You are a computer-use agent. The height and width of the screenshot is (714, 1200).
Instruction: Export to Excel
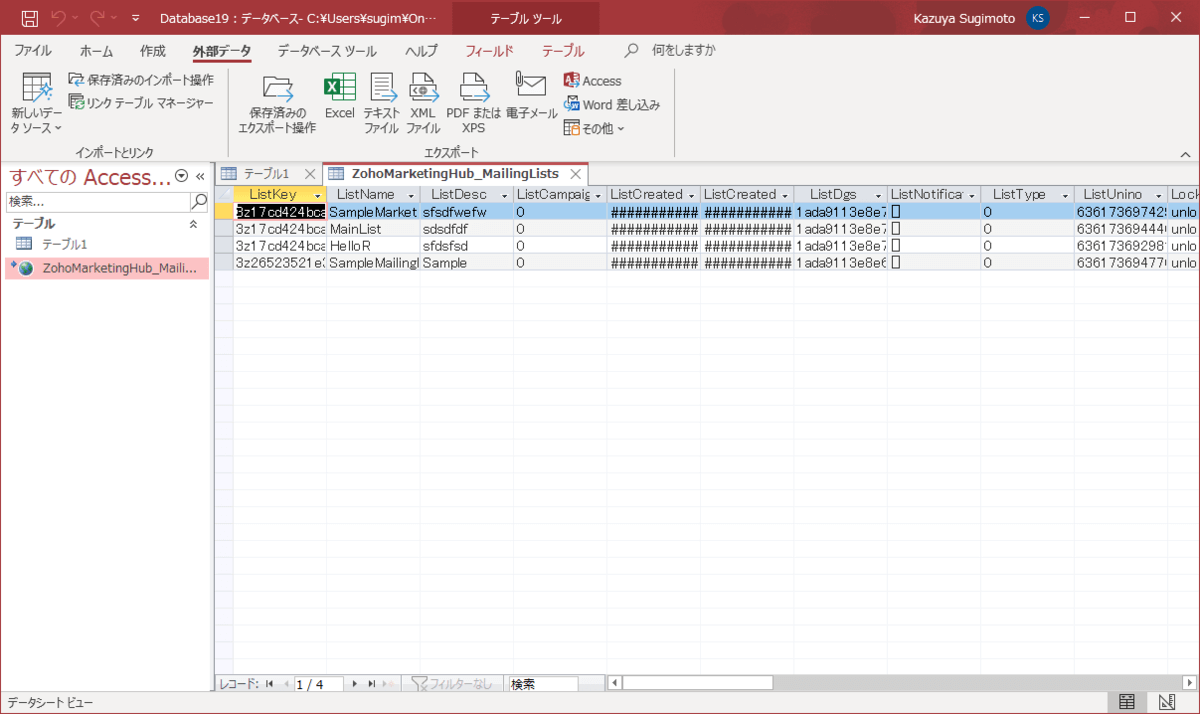(x=340, y=97)
